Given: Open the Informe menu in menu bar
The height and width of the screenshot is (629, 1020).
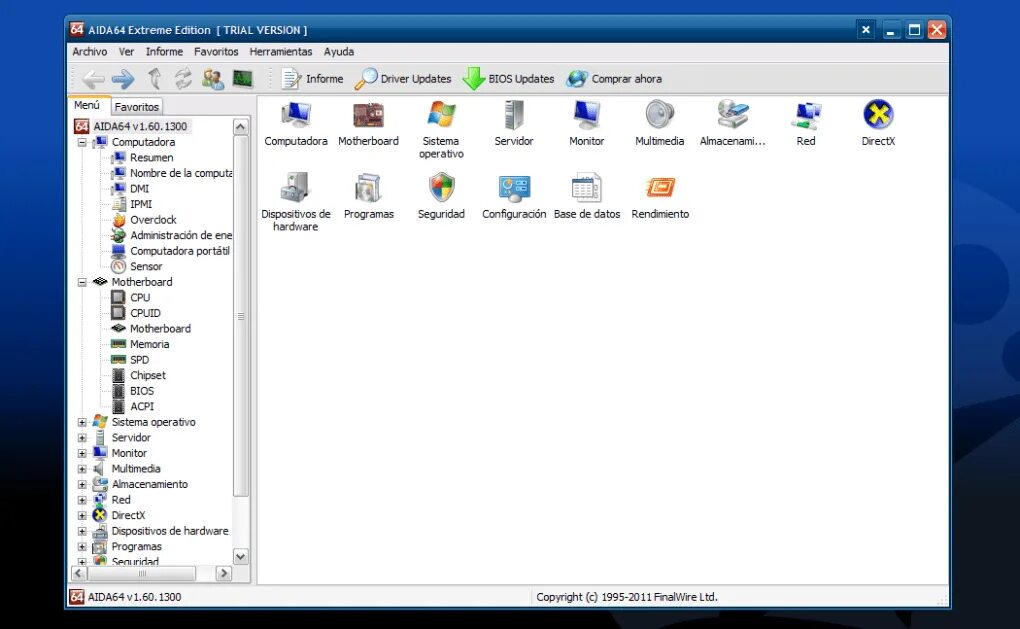Looking at the screenshot, I should click(164, 51).
